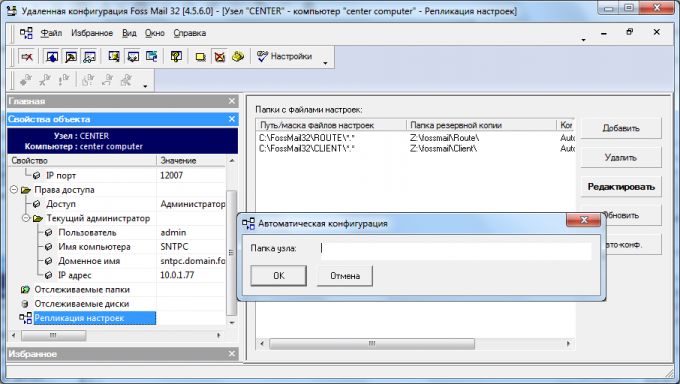This screenshot has width=680, height=384.
Task: Click the Удалить button
Action: coord(621,158)
